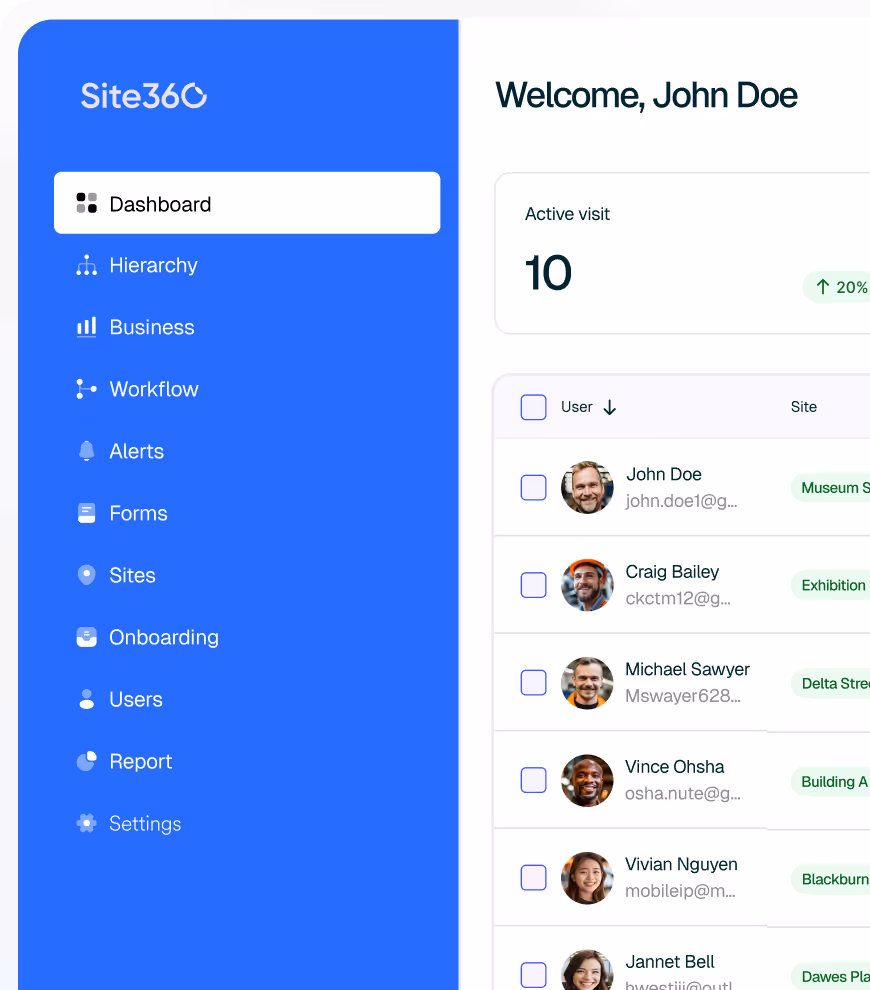Viewport: 870px width, 990px height.
Task: Click the Site column header
Action: (x=804, y=407)
